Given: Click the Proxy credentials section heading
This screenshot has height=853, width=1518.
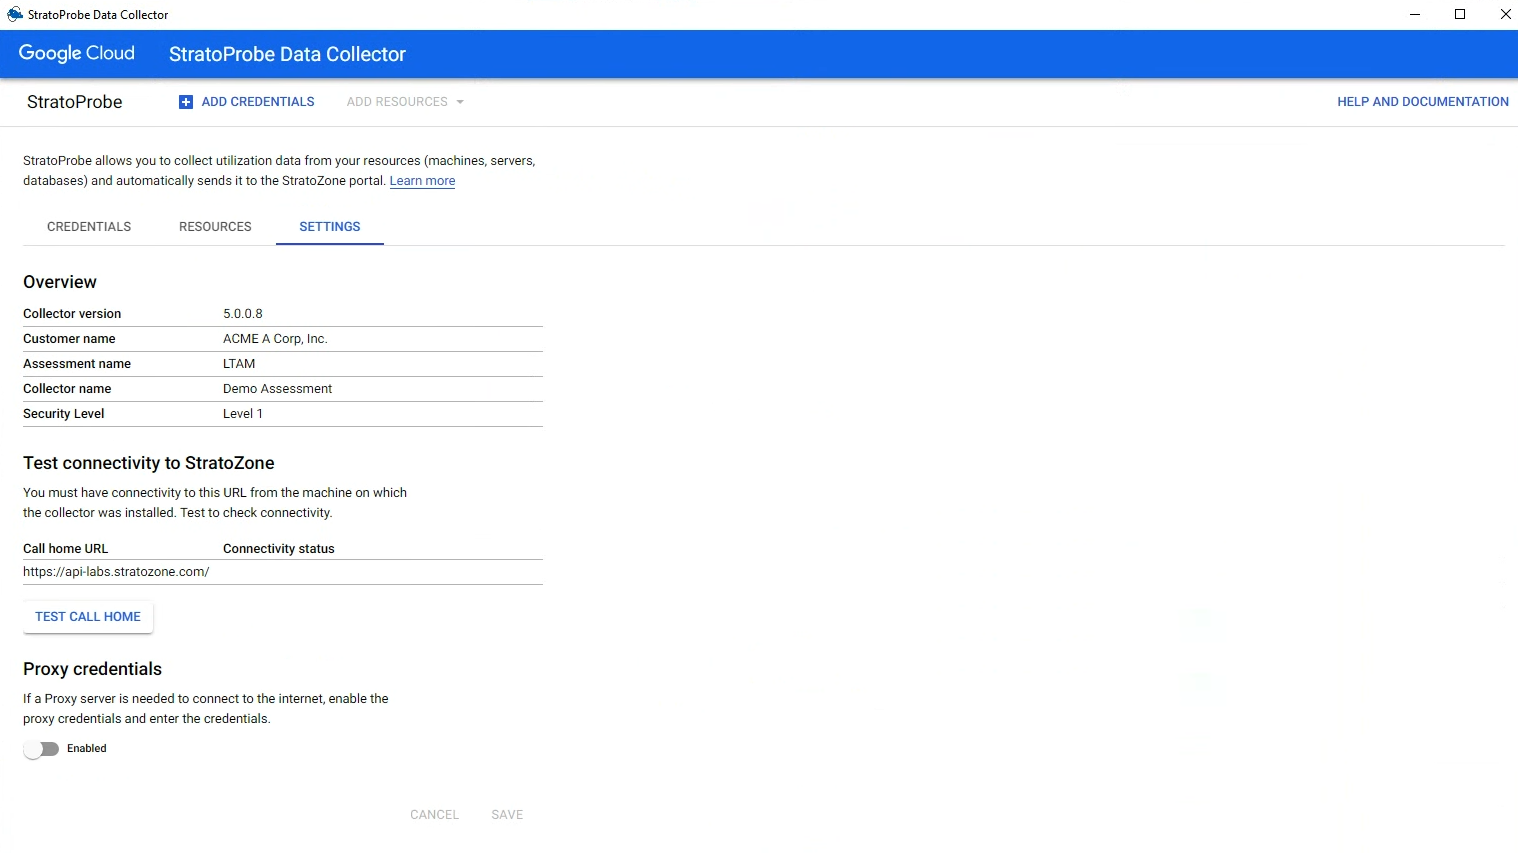Looking at the screenshot, I should tap(92, 669).
